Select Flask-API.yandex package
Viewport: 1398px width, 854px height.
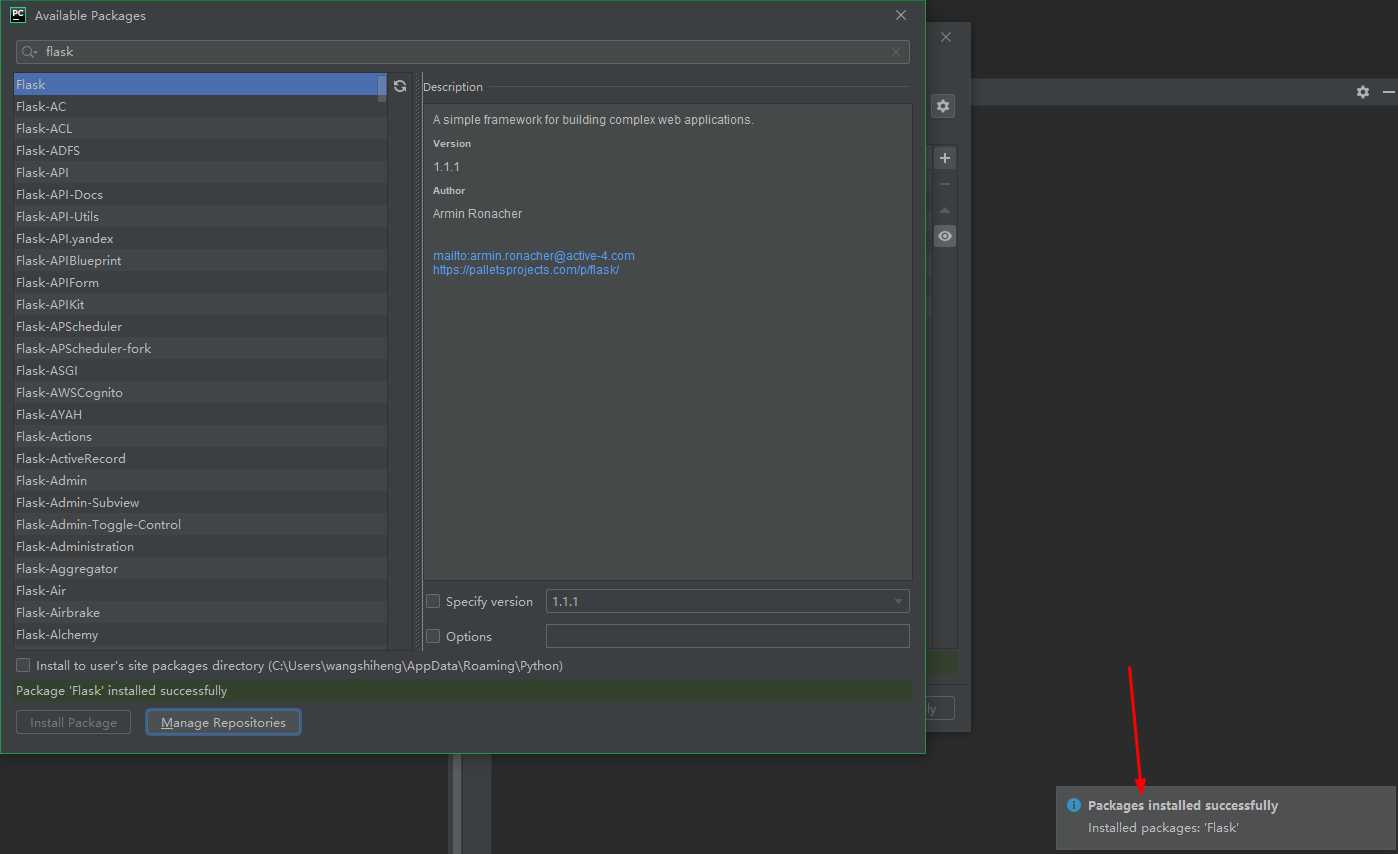point(200,239)
